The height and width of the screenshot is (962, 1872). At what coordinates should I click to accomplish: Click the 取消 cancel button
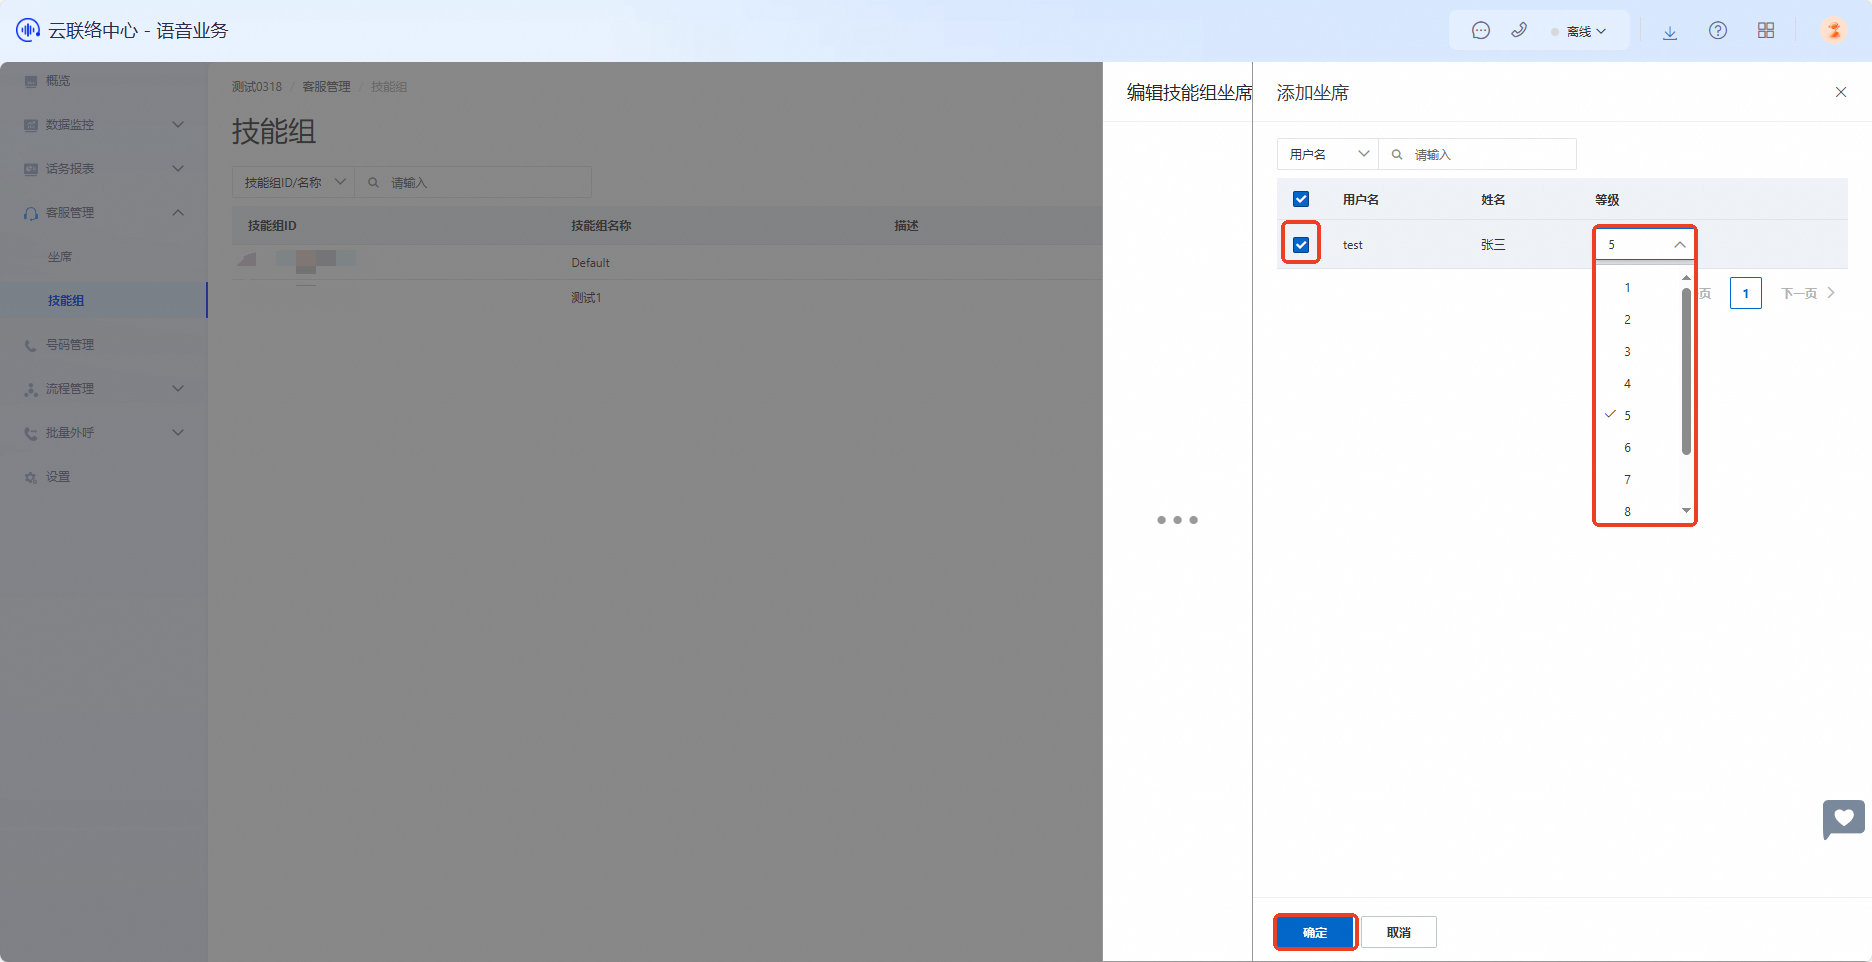pyautogui.click(x=1399, y=932)
